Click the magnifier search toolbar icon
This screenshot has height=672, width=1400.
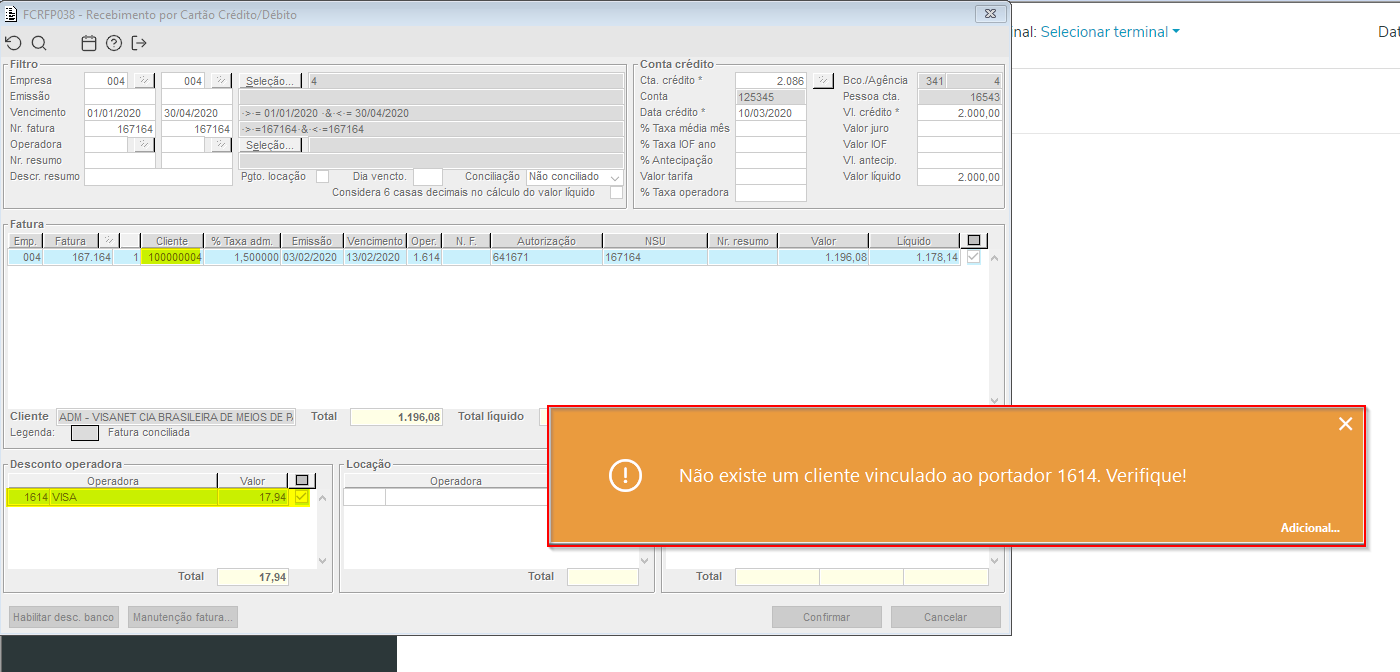pyautogui.click(x=39, y=43)
